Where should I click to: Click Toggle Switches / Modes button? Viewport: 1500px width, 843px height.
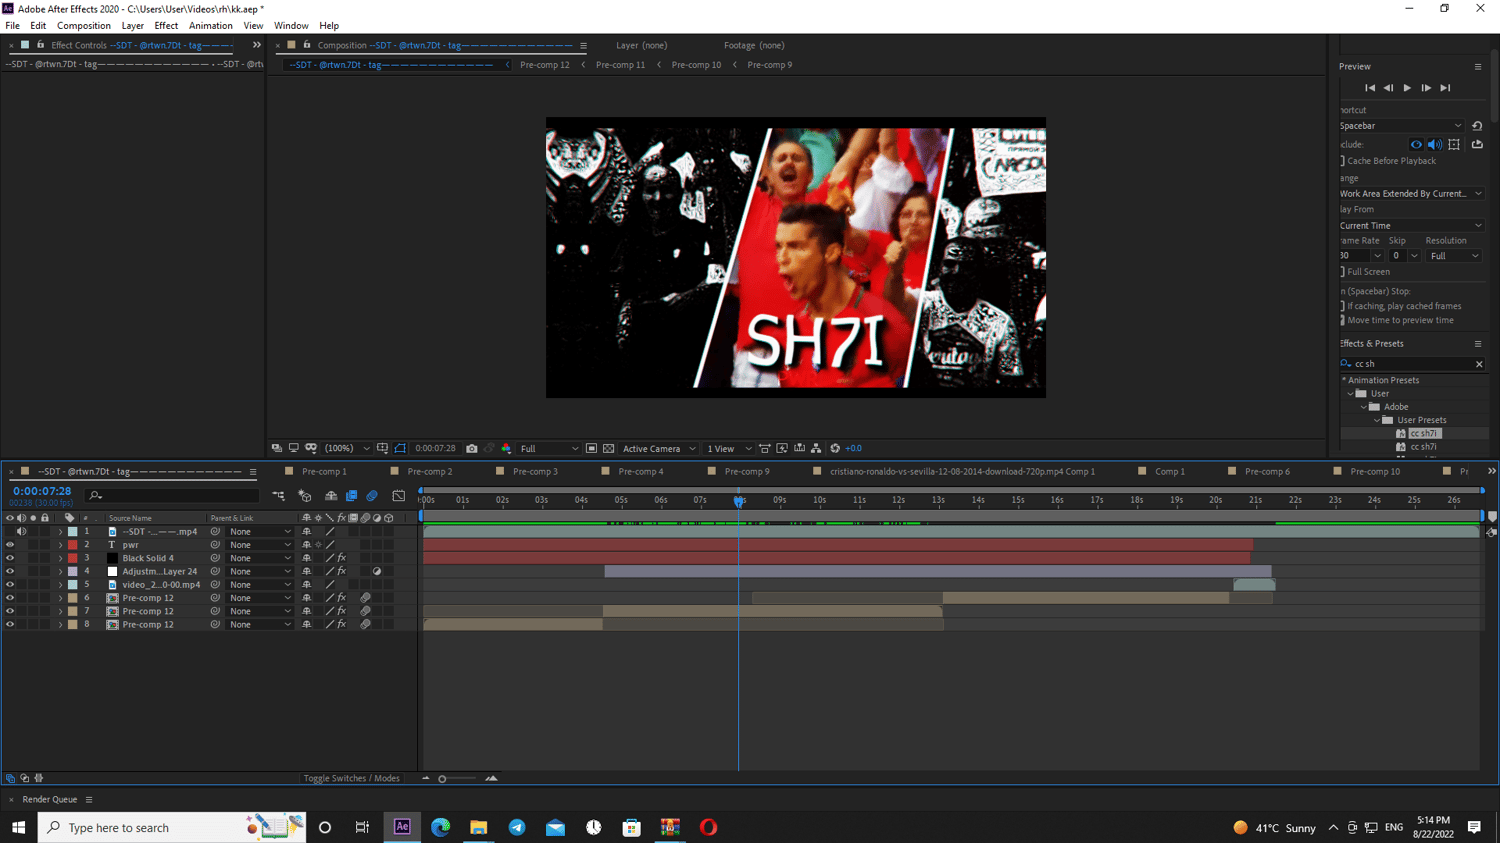(x=351, y=779)
